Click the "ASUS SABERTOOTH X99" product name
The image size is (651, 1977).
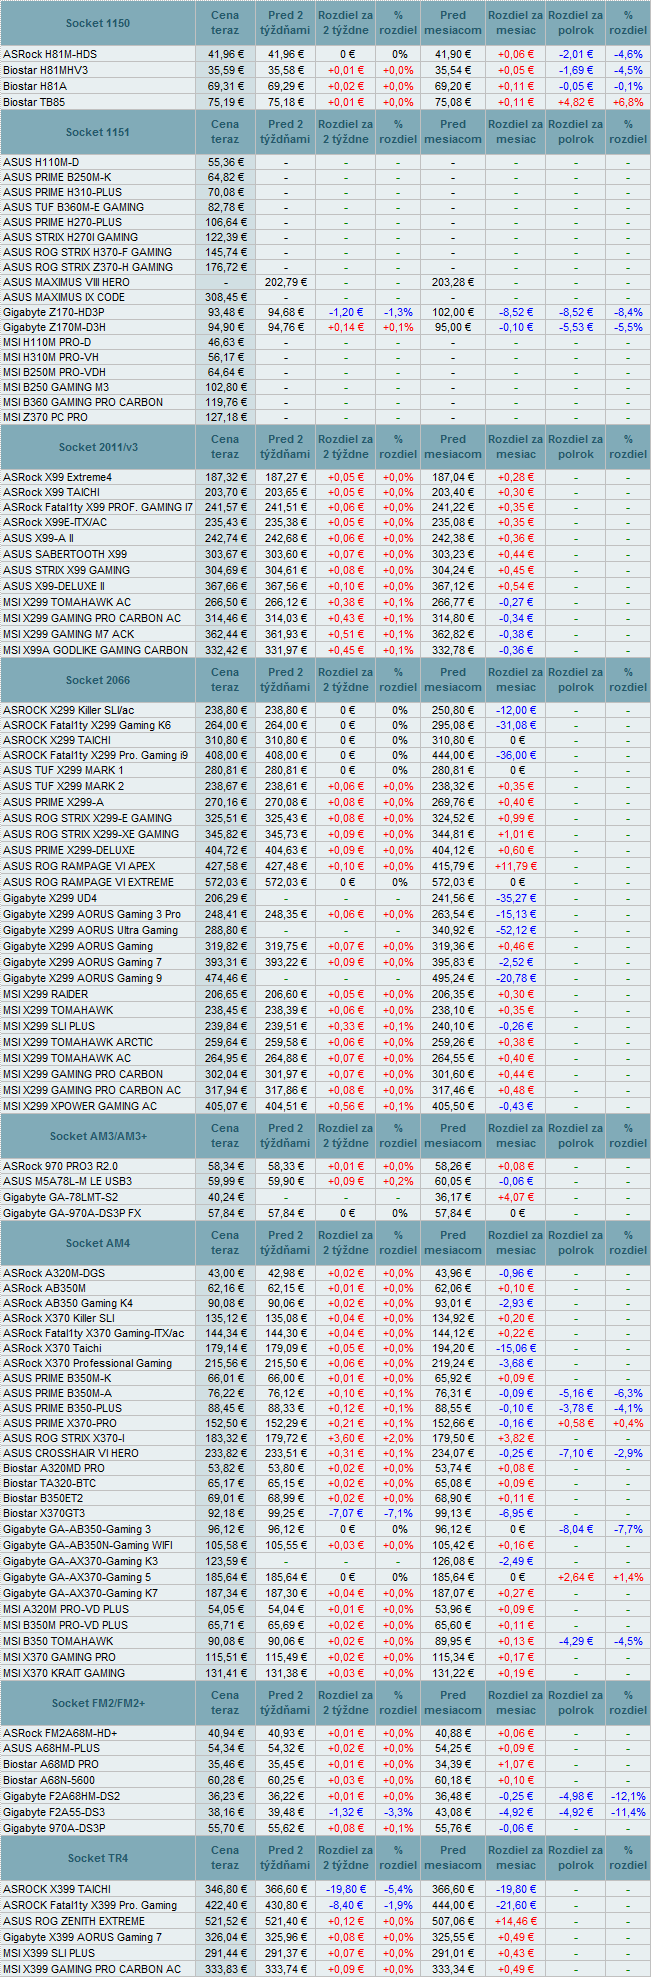coord(65,554)
